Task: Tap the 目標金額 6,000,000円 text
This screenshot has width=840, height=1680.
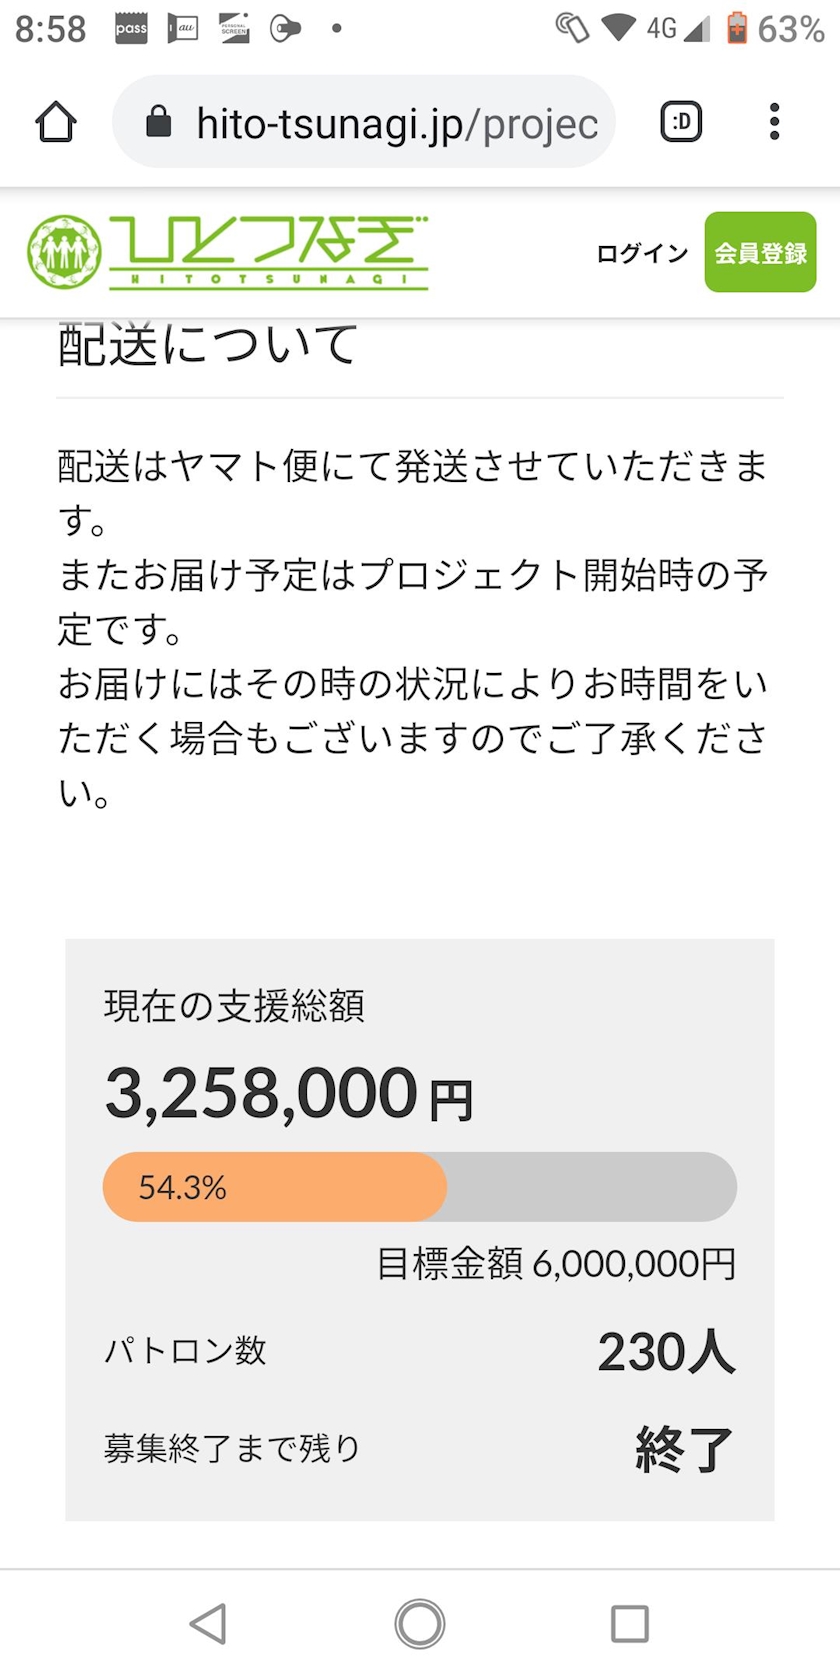Action: [x=556, y=1264]
